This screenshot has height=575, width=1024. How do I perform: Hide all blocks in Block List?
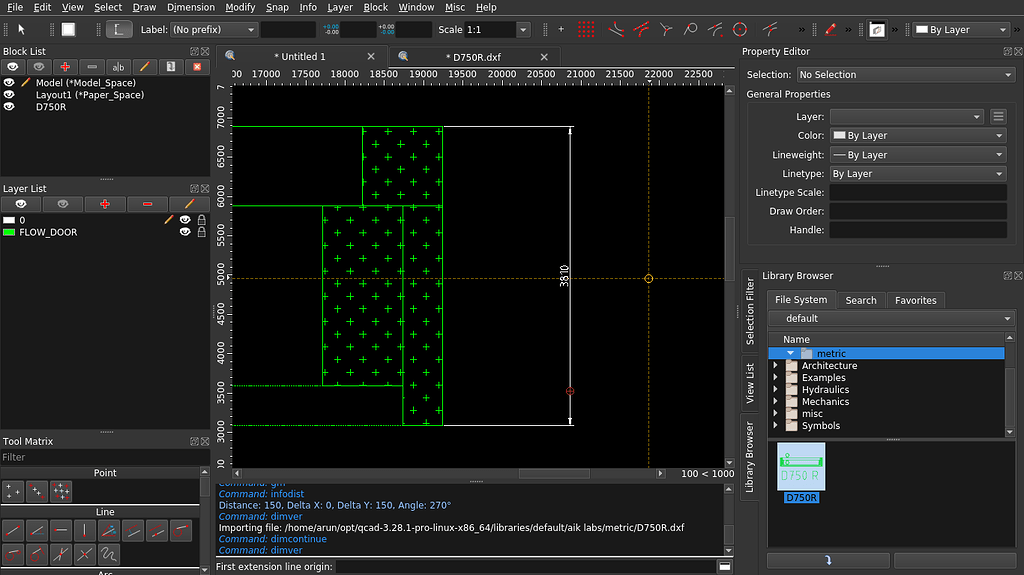coord(39,67)
